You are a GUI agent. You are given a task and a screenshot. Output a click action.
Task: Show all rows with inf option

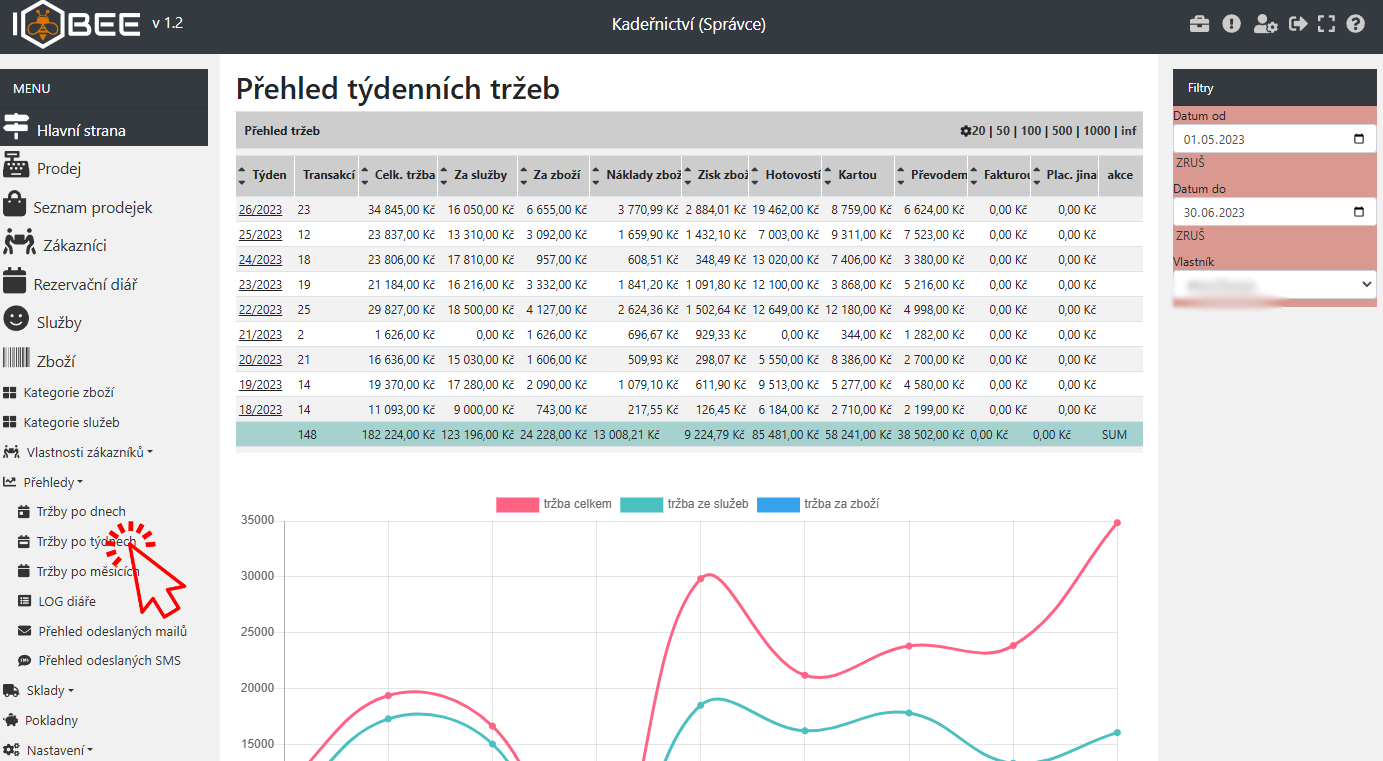(1128, 131)
